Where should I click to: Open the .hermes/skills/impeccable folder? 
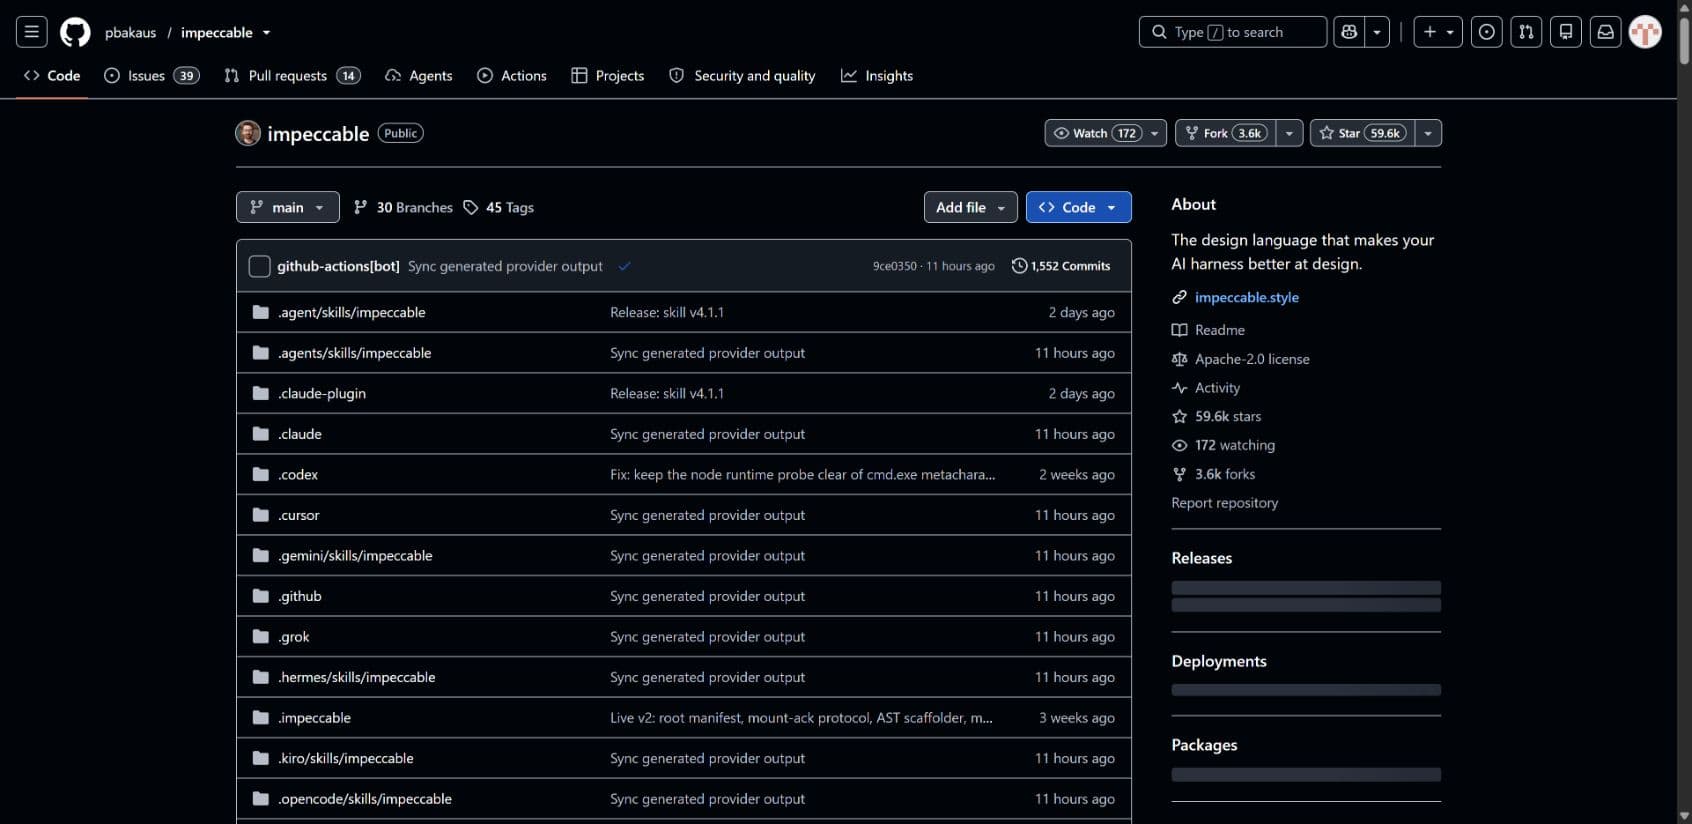(357, 677)
